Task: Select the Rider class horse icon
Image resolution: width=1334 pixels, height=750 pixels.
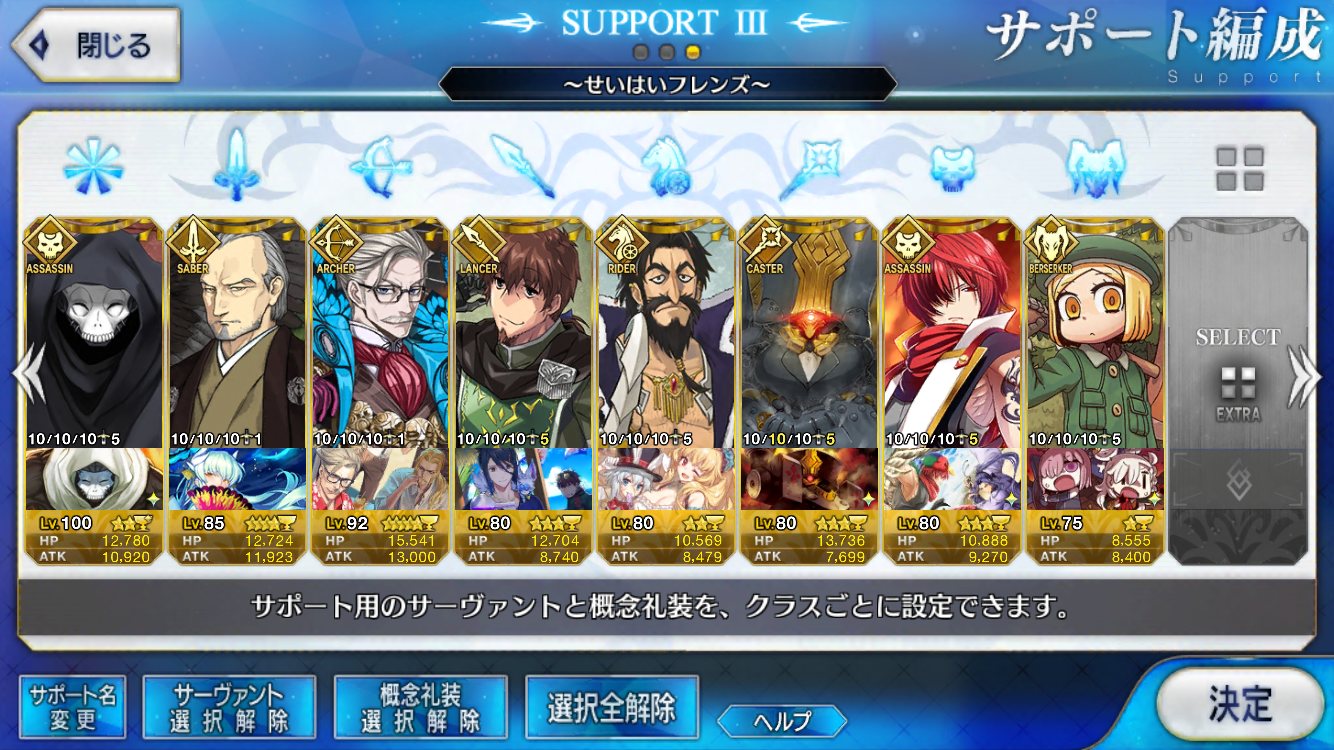Action: [x=666, y=167]
